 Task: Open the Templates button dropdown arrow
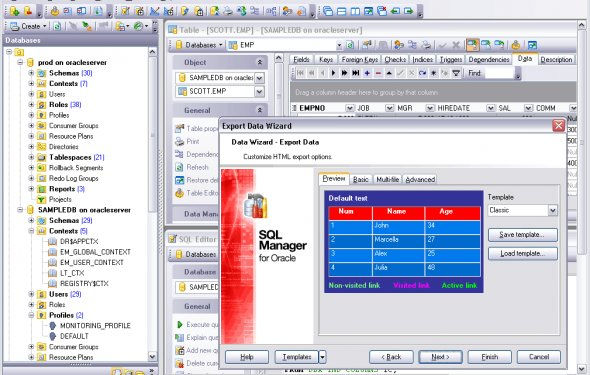tap(322, 357)
